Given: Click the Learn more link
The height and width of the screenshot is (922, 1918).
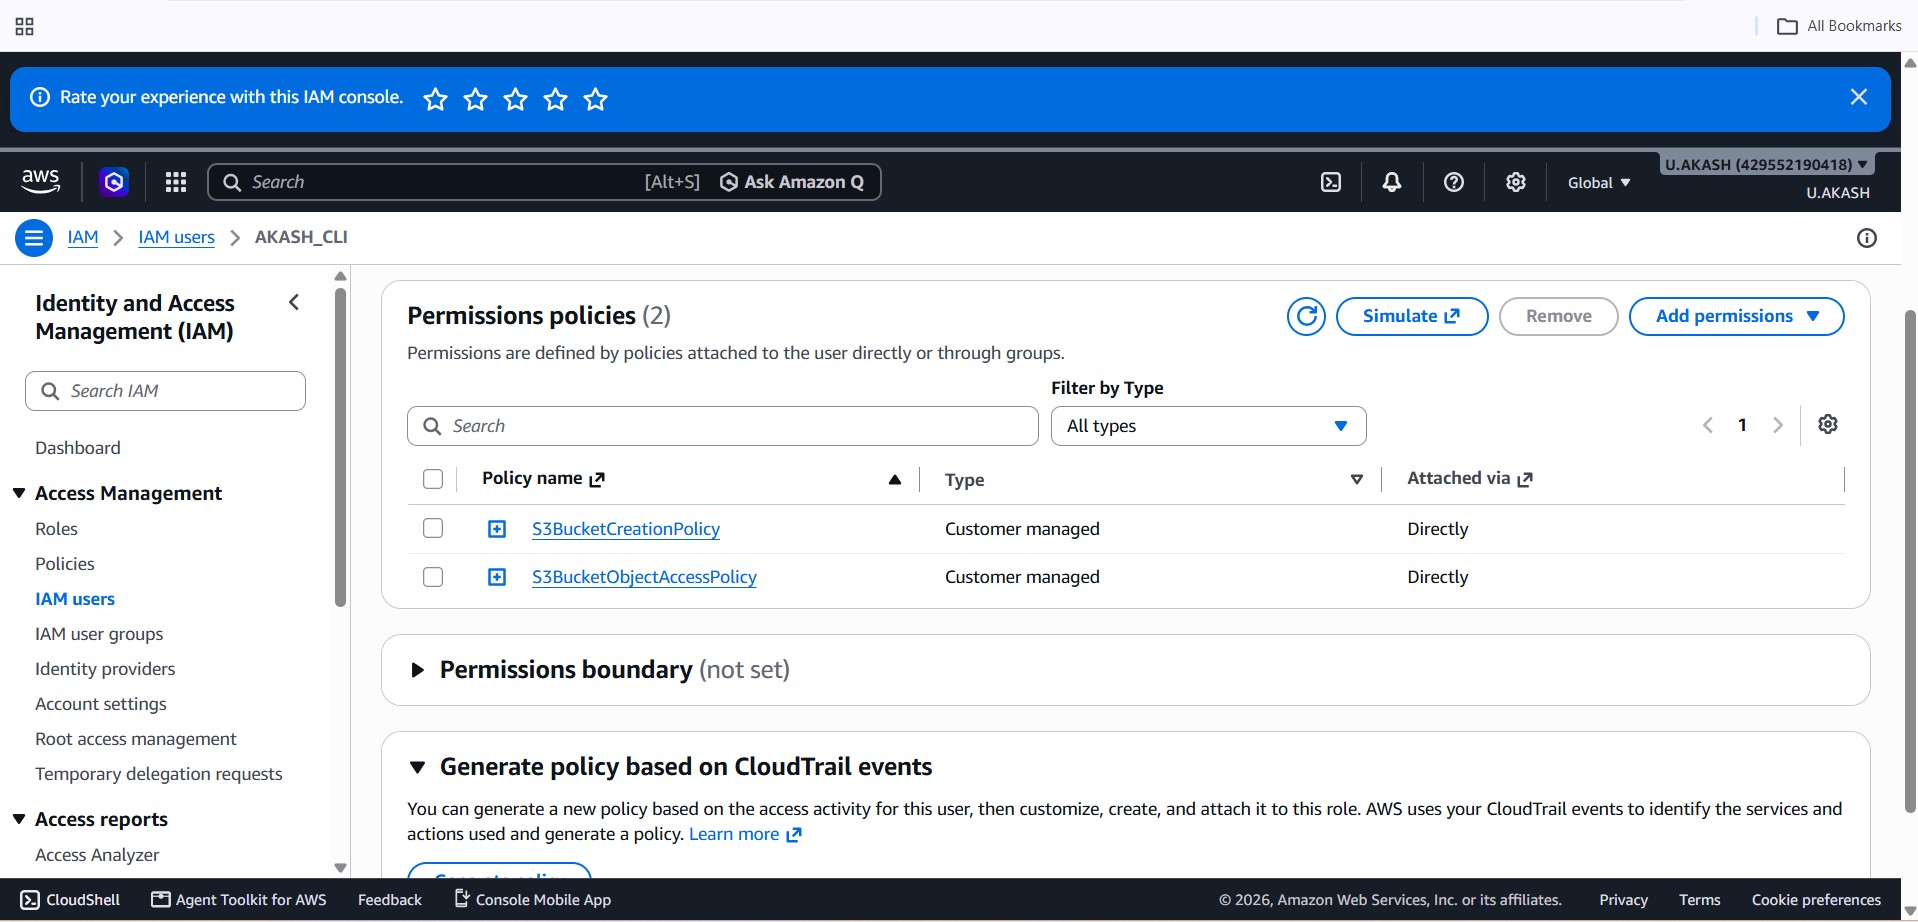Looking at the screenshot, I should pos(745,834).
